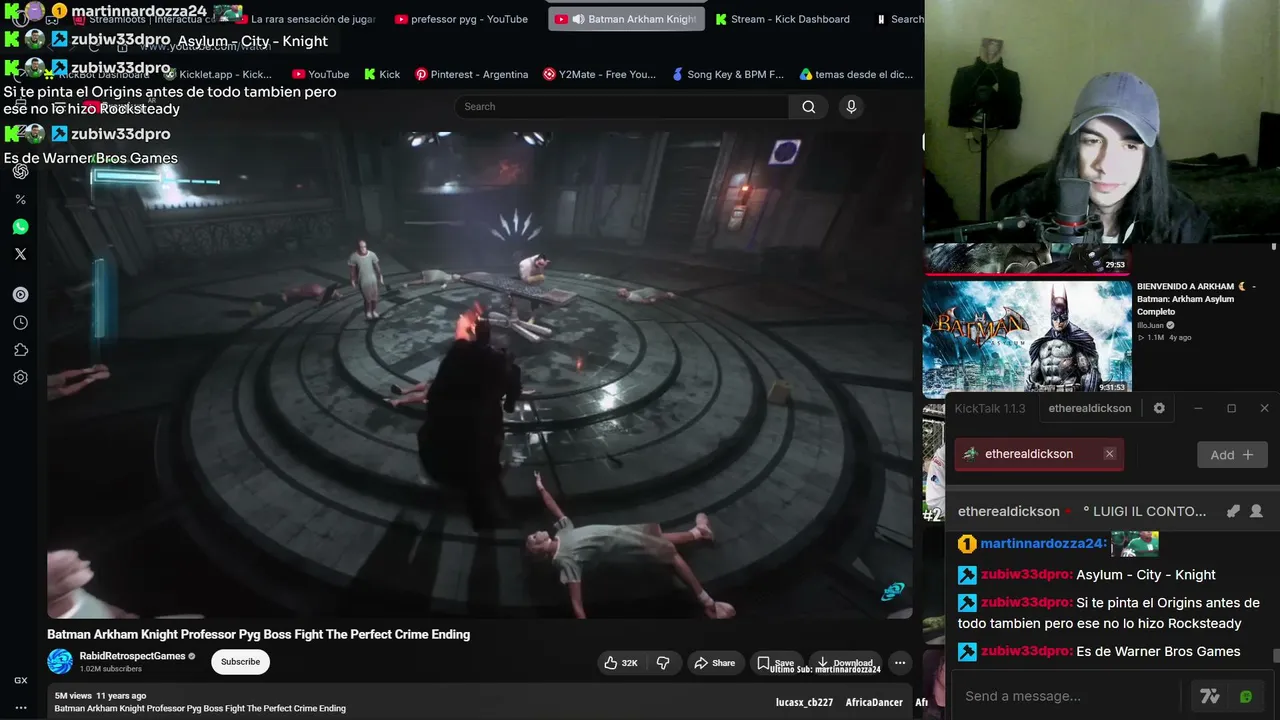The image size is (1280, 720).
Task: Like the Batman Arkham Knight video
Action: pos(621,663)
